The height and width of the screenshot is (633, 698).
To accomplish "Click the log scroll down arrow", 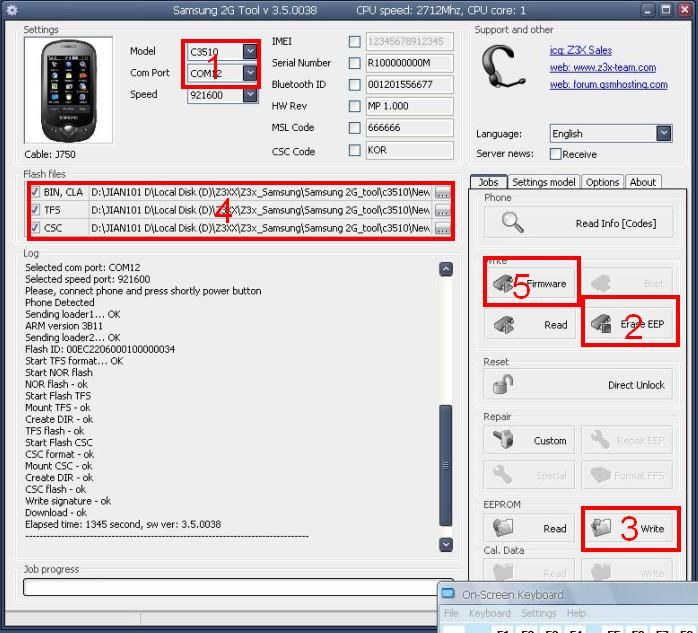I will click(446, 544).
